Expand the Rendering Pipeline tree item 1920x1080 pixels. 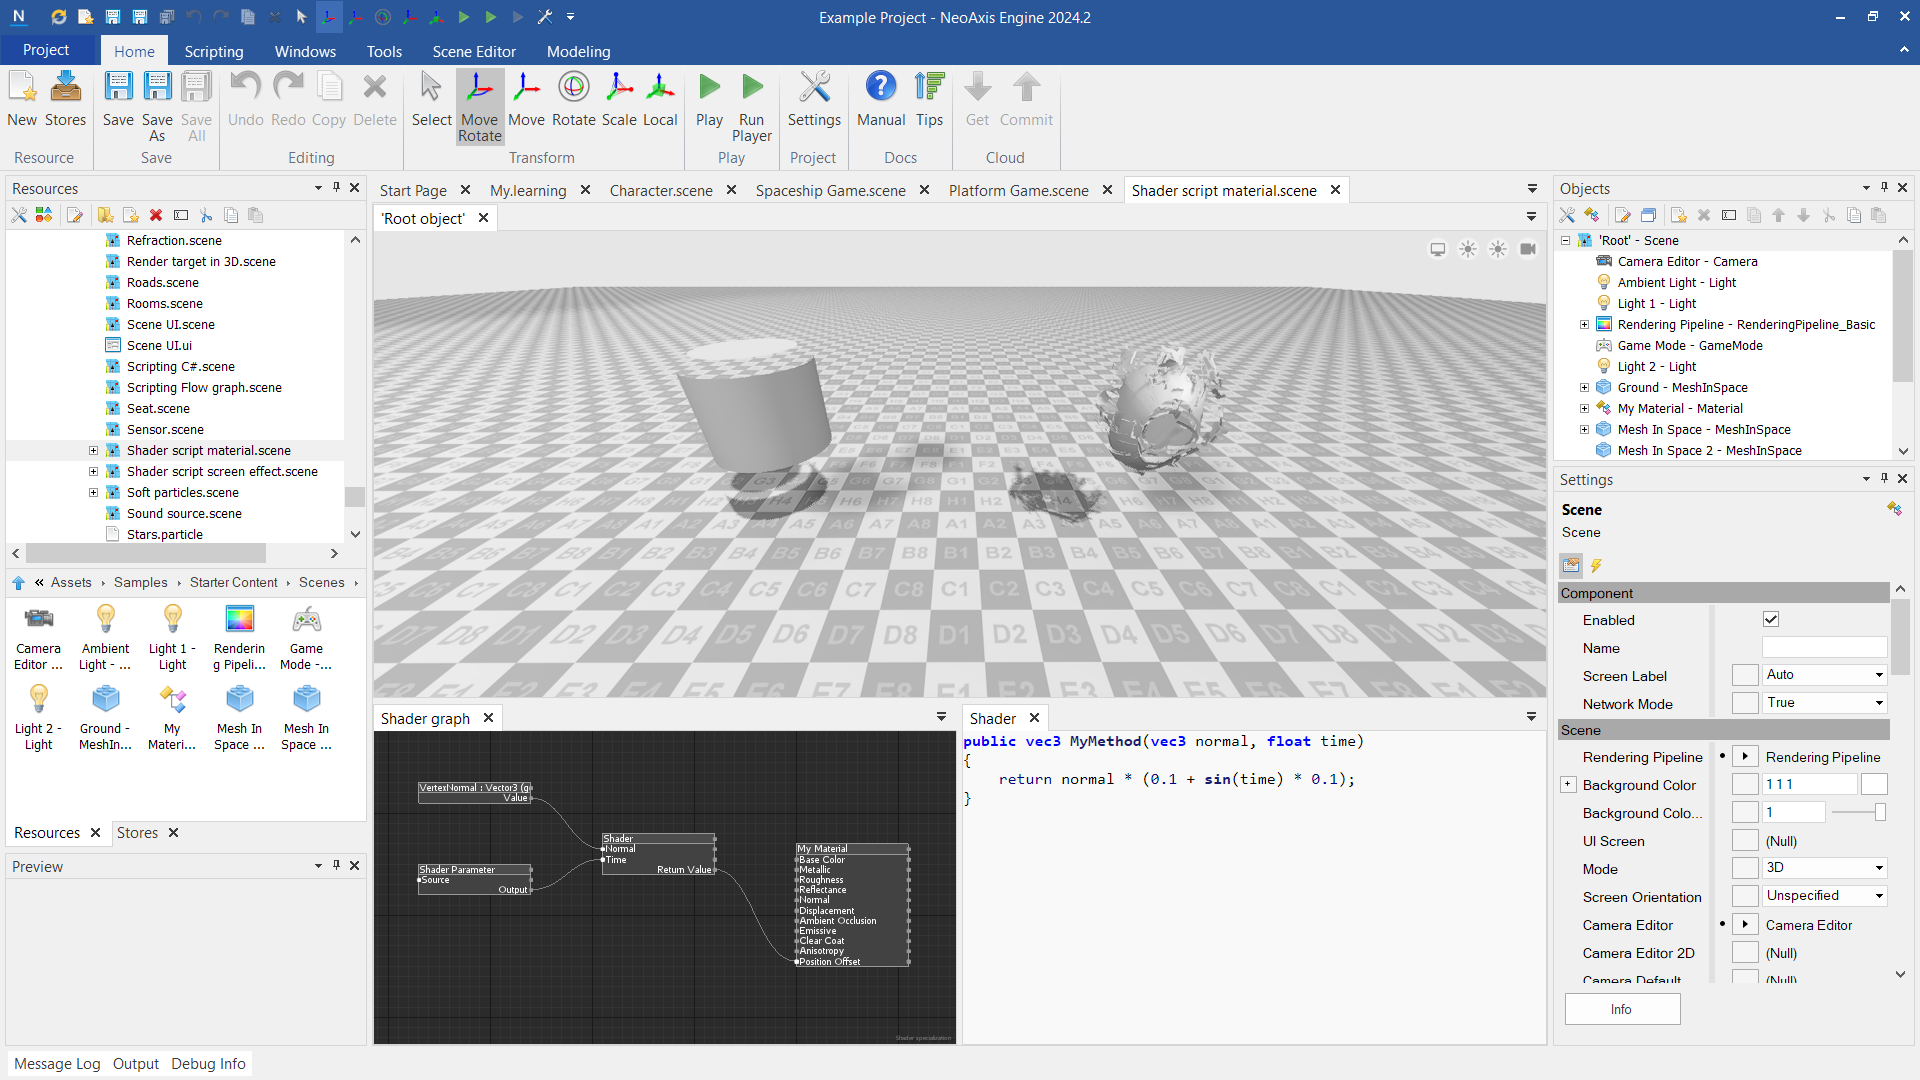(1584, 324)
